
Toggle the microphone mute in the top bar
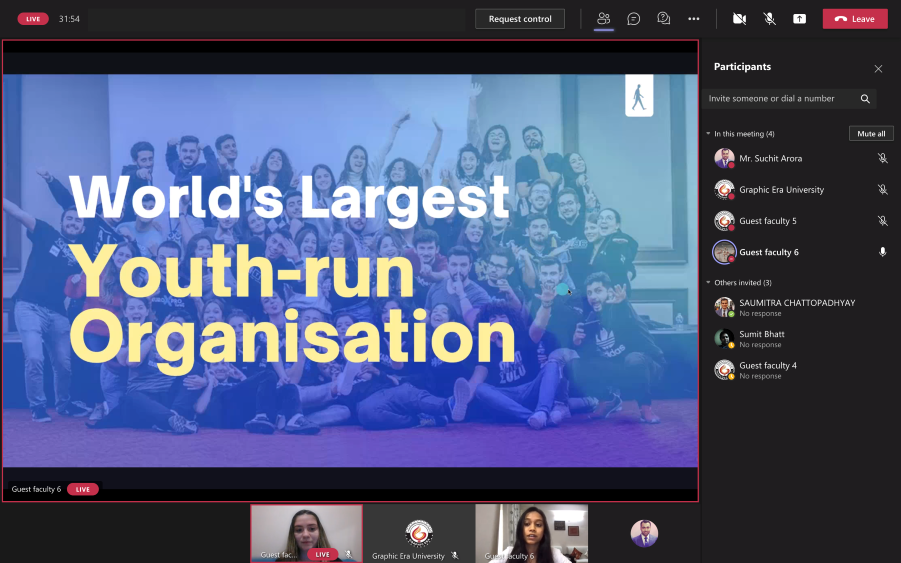[x=769, y=19]
